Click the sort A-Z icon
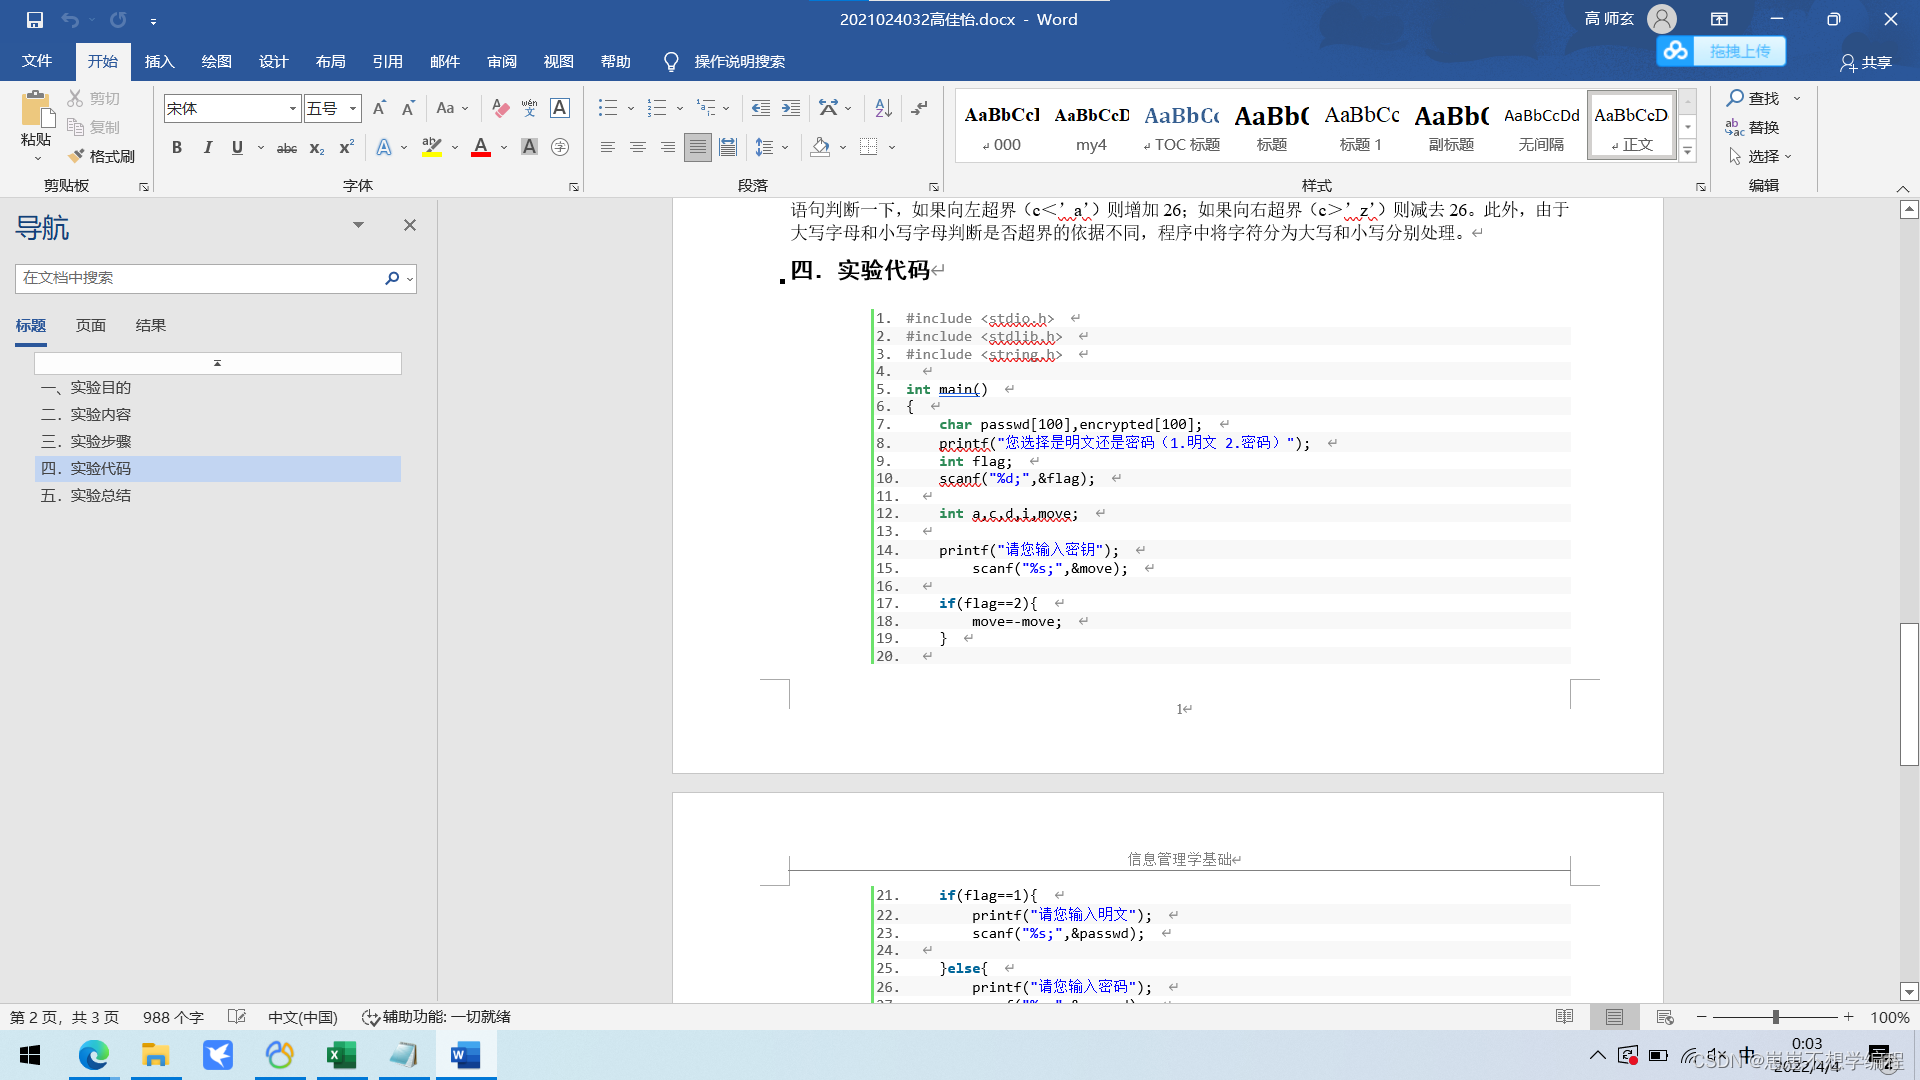This screenshot has width=1920, height=1080. point(883,108)
